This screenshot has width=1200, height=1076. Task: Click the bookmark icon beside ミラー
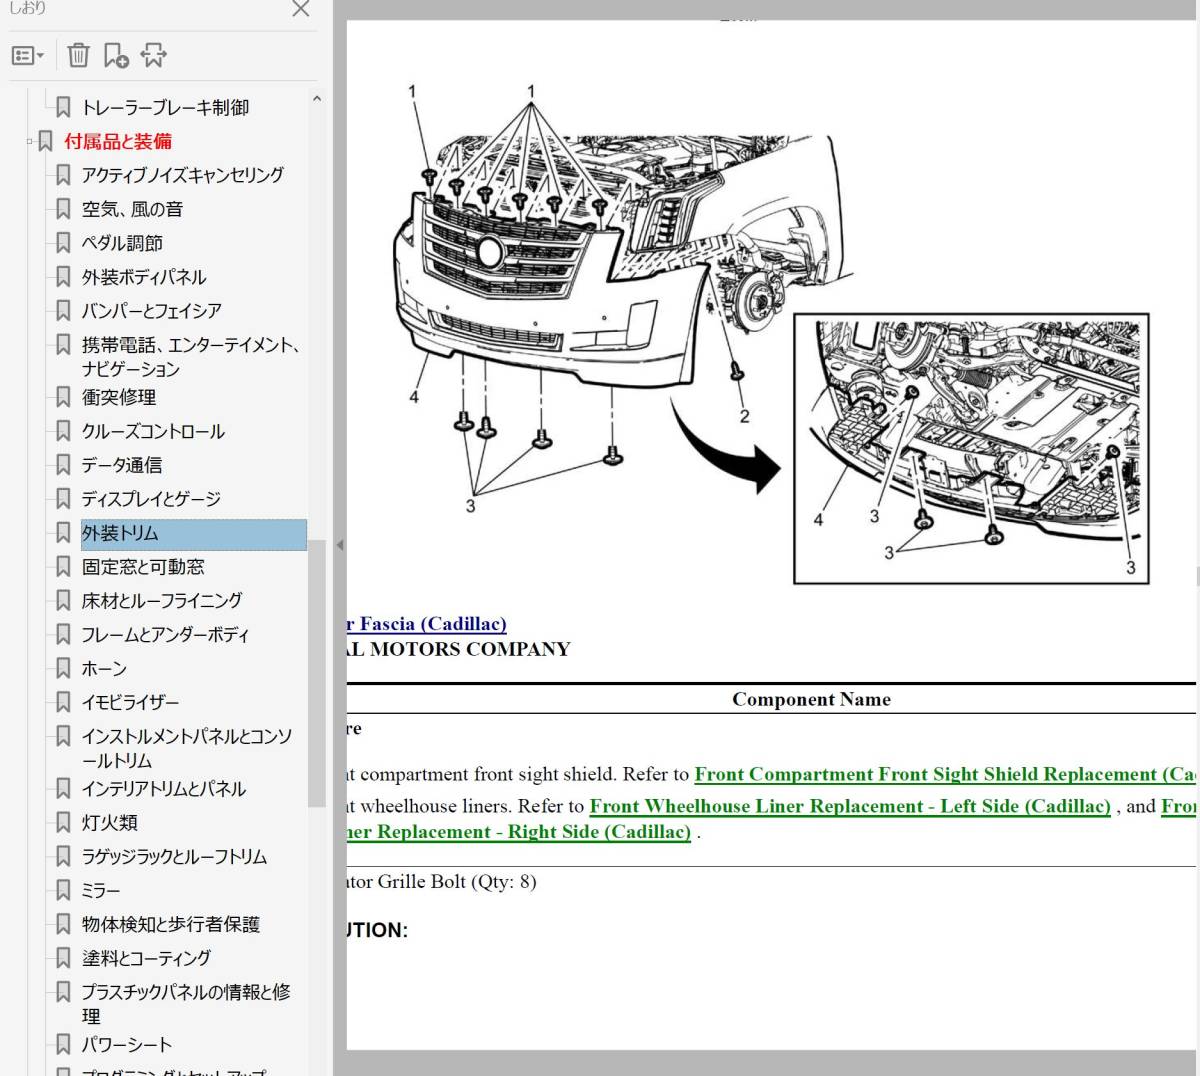(x=63, y=890)
